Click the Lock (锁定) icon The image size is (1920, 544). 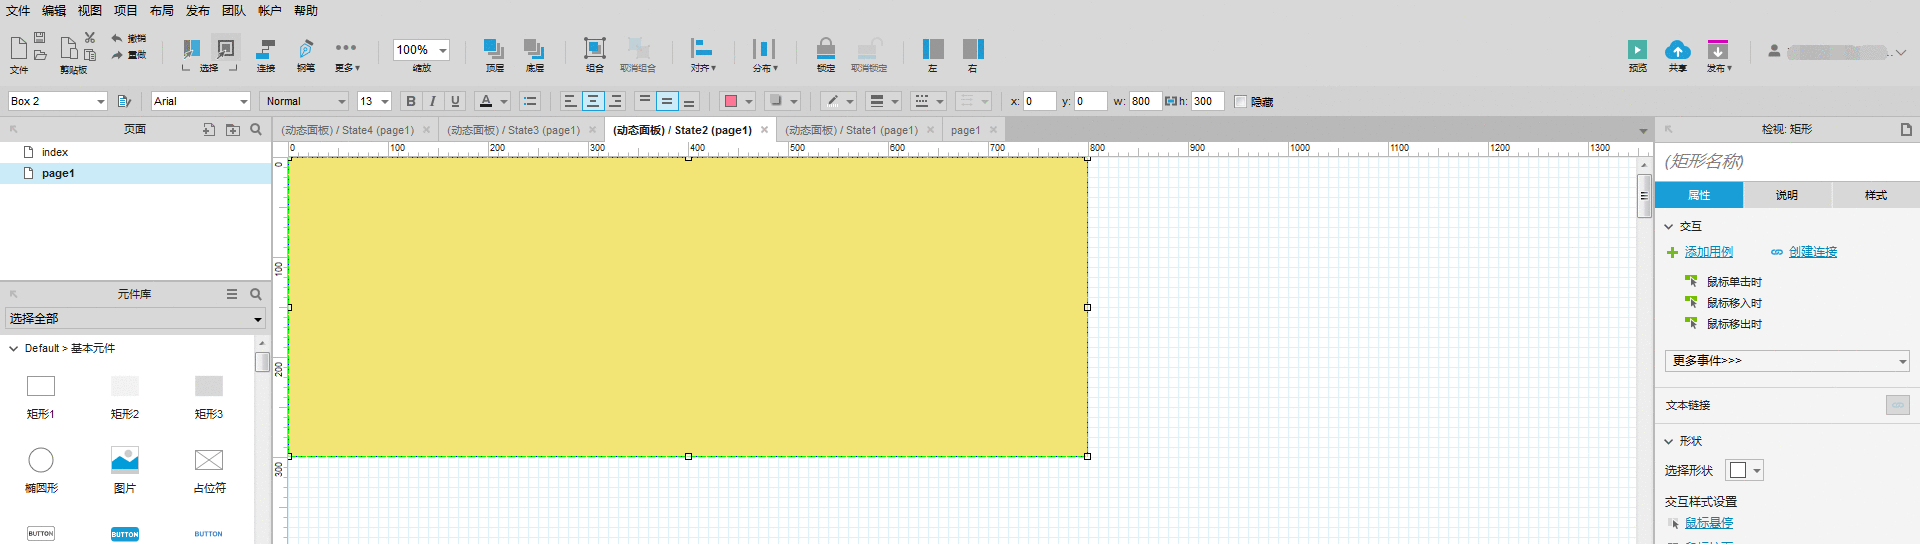click(826, 49)
